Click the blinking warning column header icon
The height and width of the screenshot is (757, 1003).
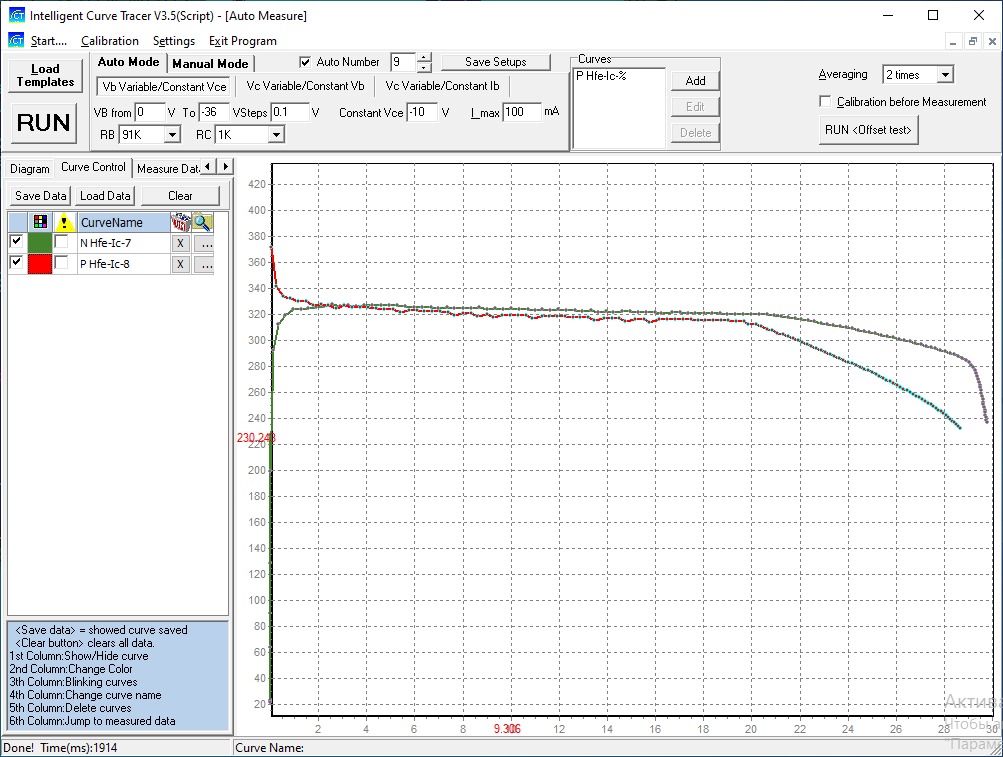tap(64, 222)
